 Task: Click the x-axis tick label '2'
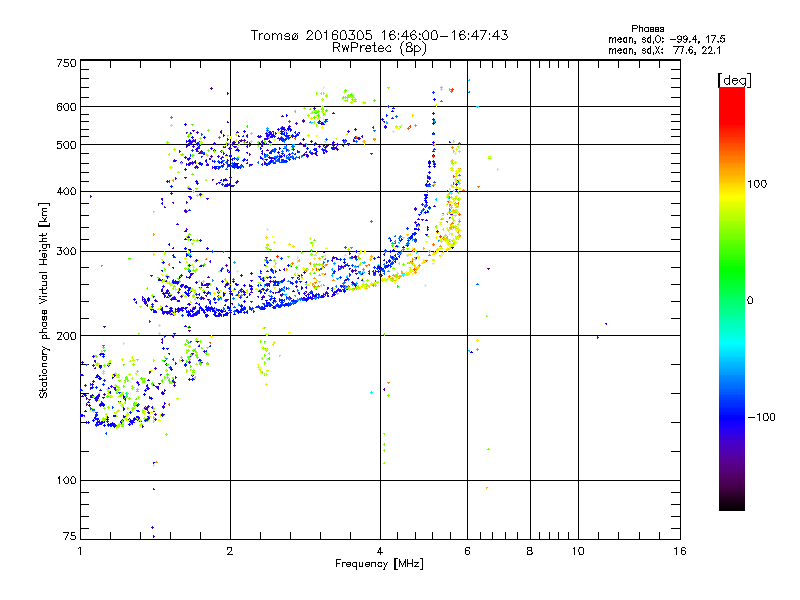(x=230, y=551)
